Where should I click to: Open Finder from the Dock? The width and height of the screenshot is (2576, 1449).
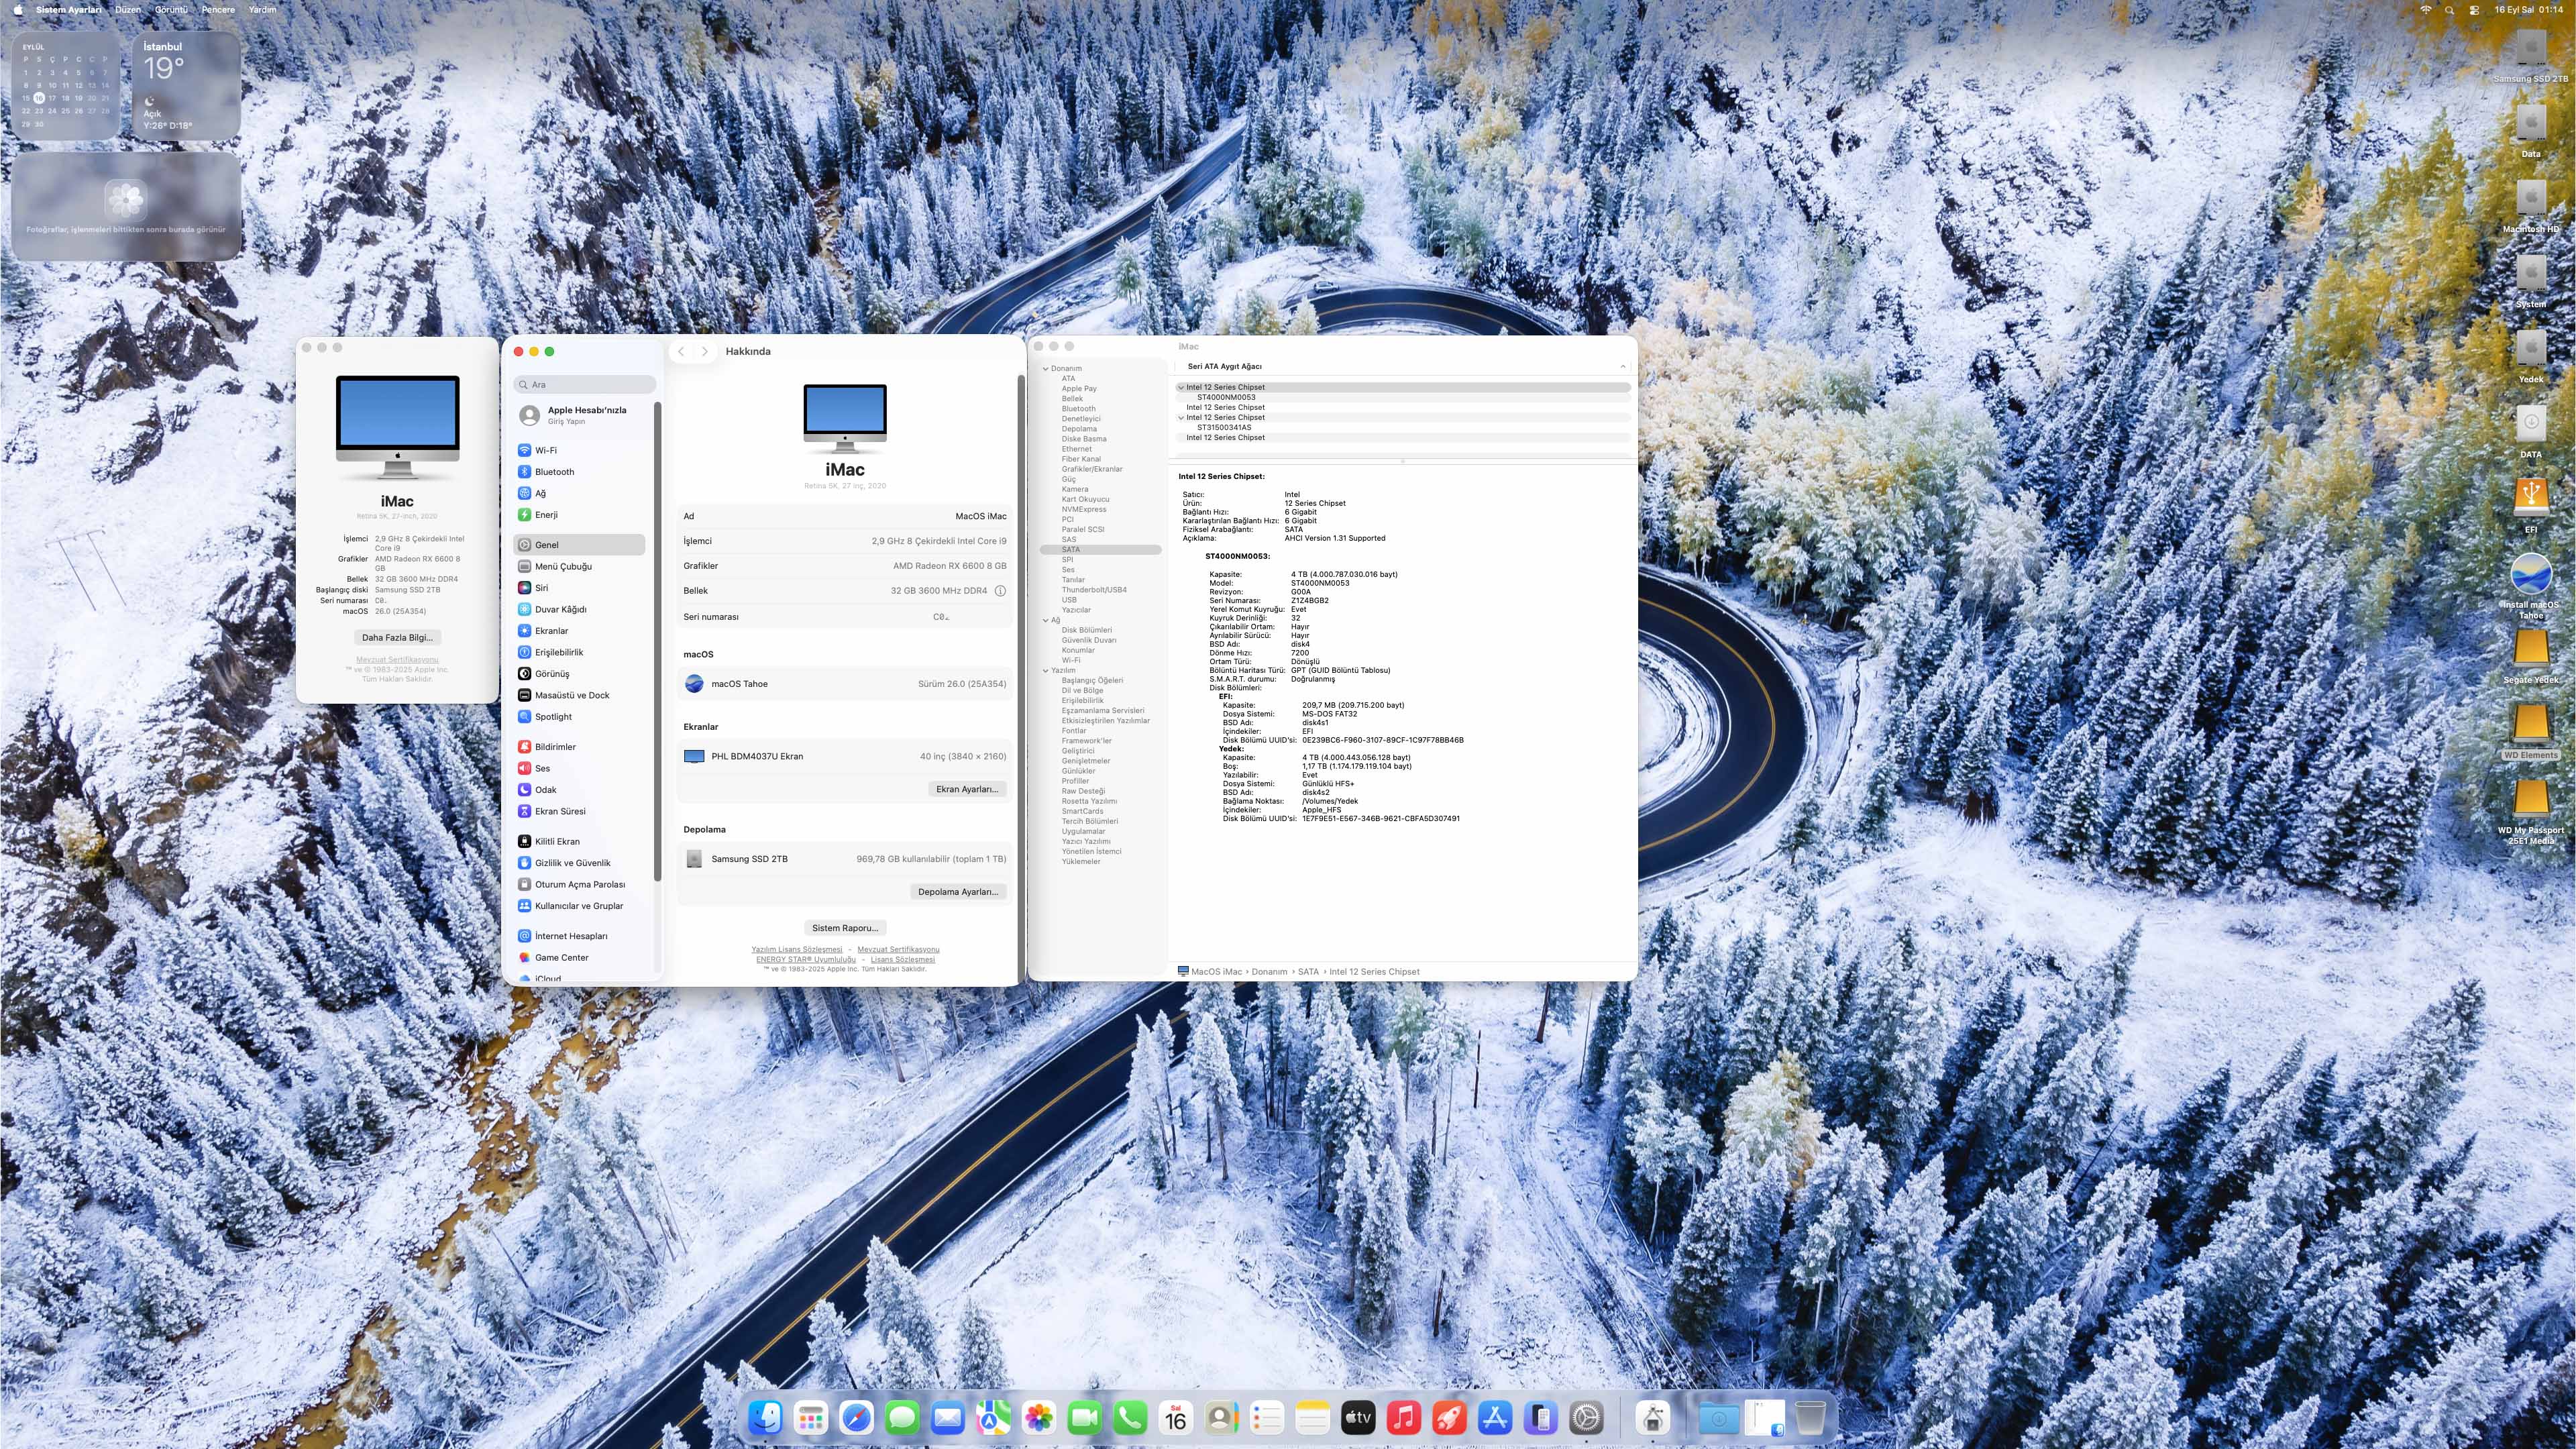point(765,1417)
